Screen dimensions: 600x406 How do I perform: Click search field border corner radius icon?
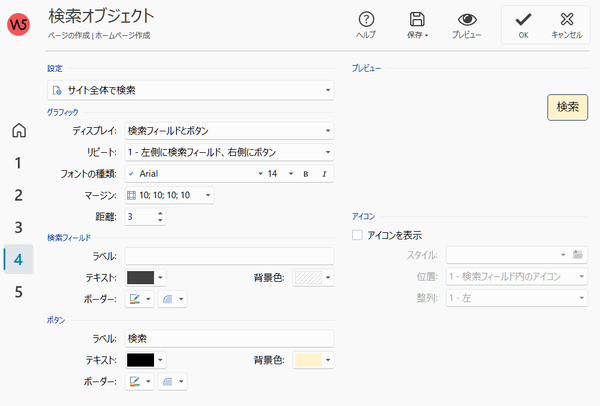168,299
